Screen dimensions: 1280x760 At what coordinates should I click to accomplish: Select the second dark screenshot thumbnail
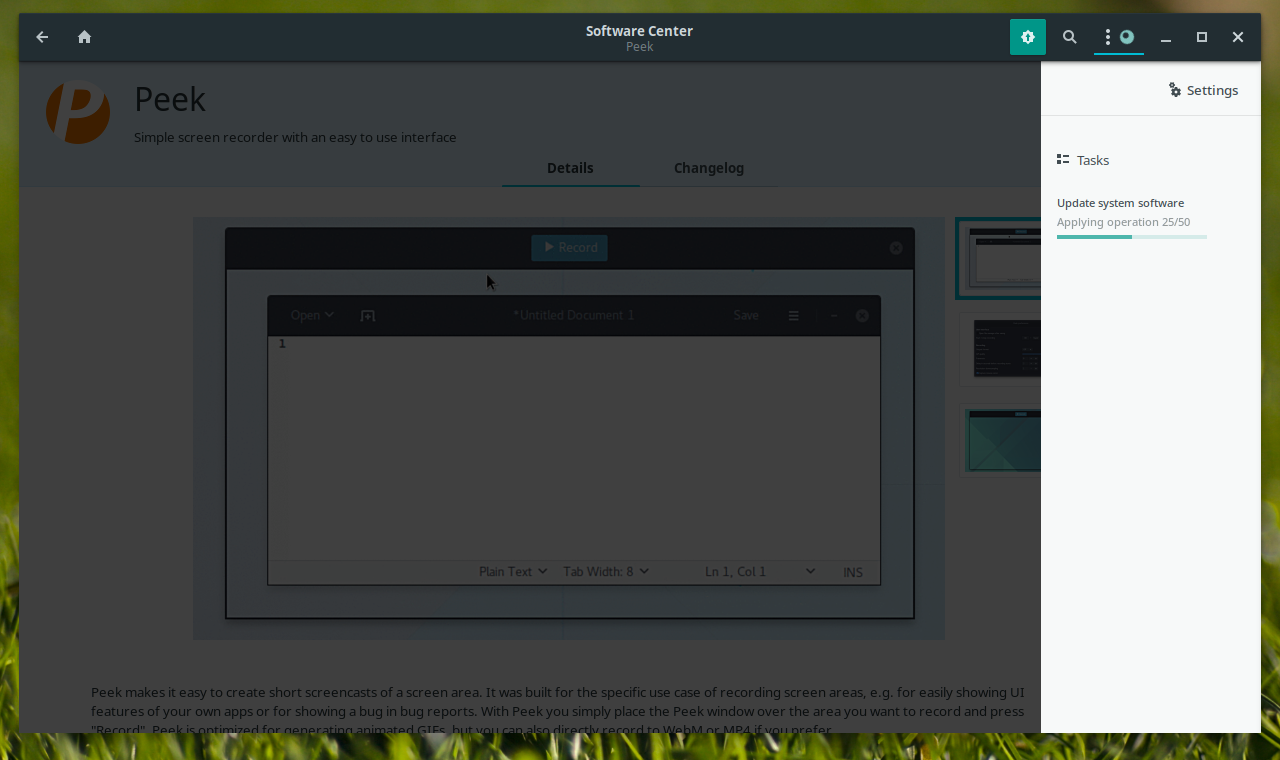pyautogui.click(x=1001, y=349)
